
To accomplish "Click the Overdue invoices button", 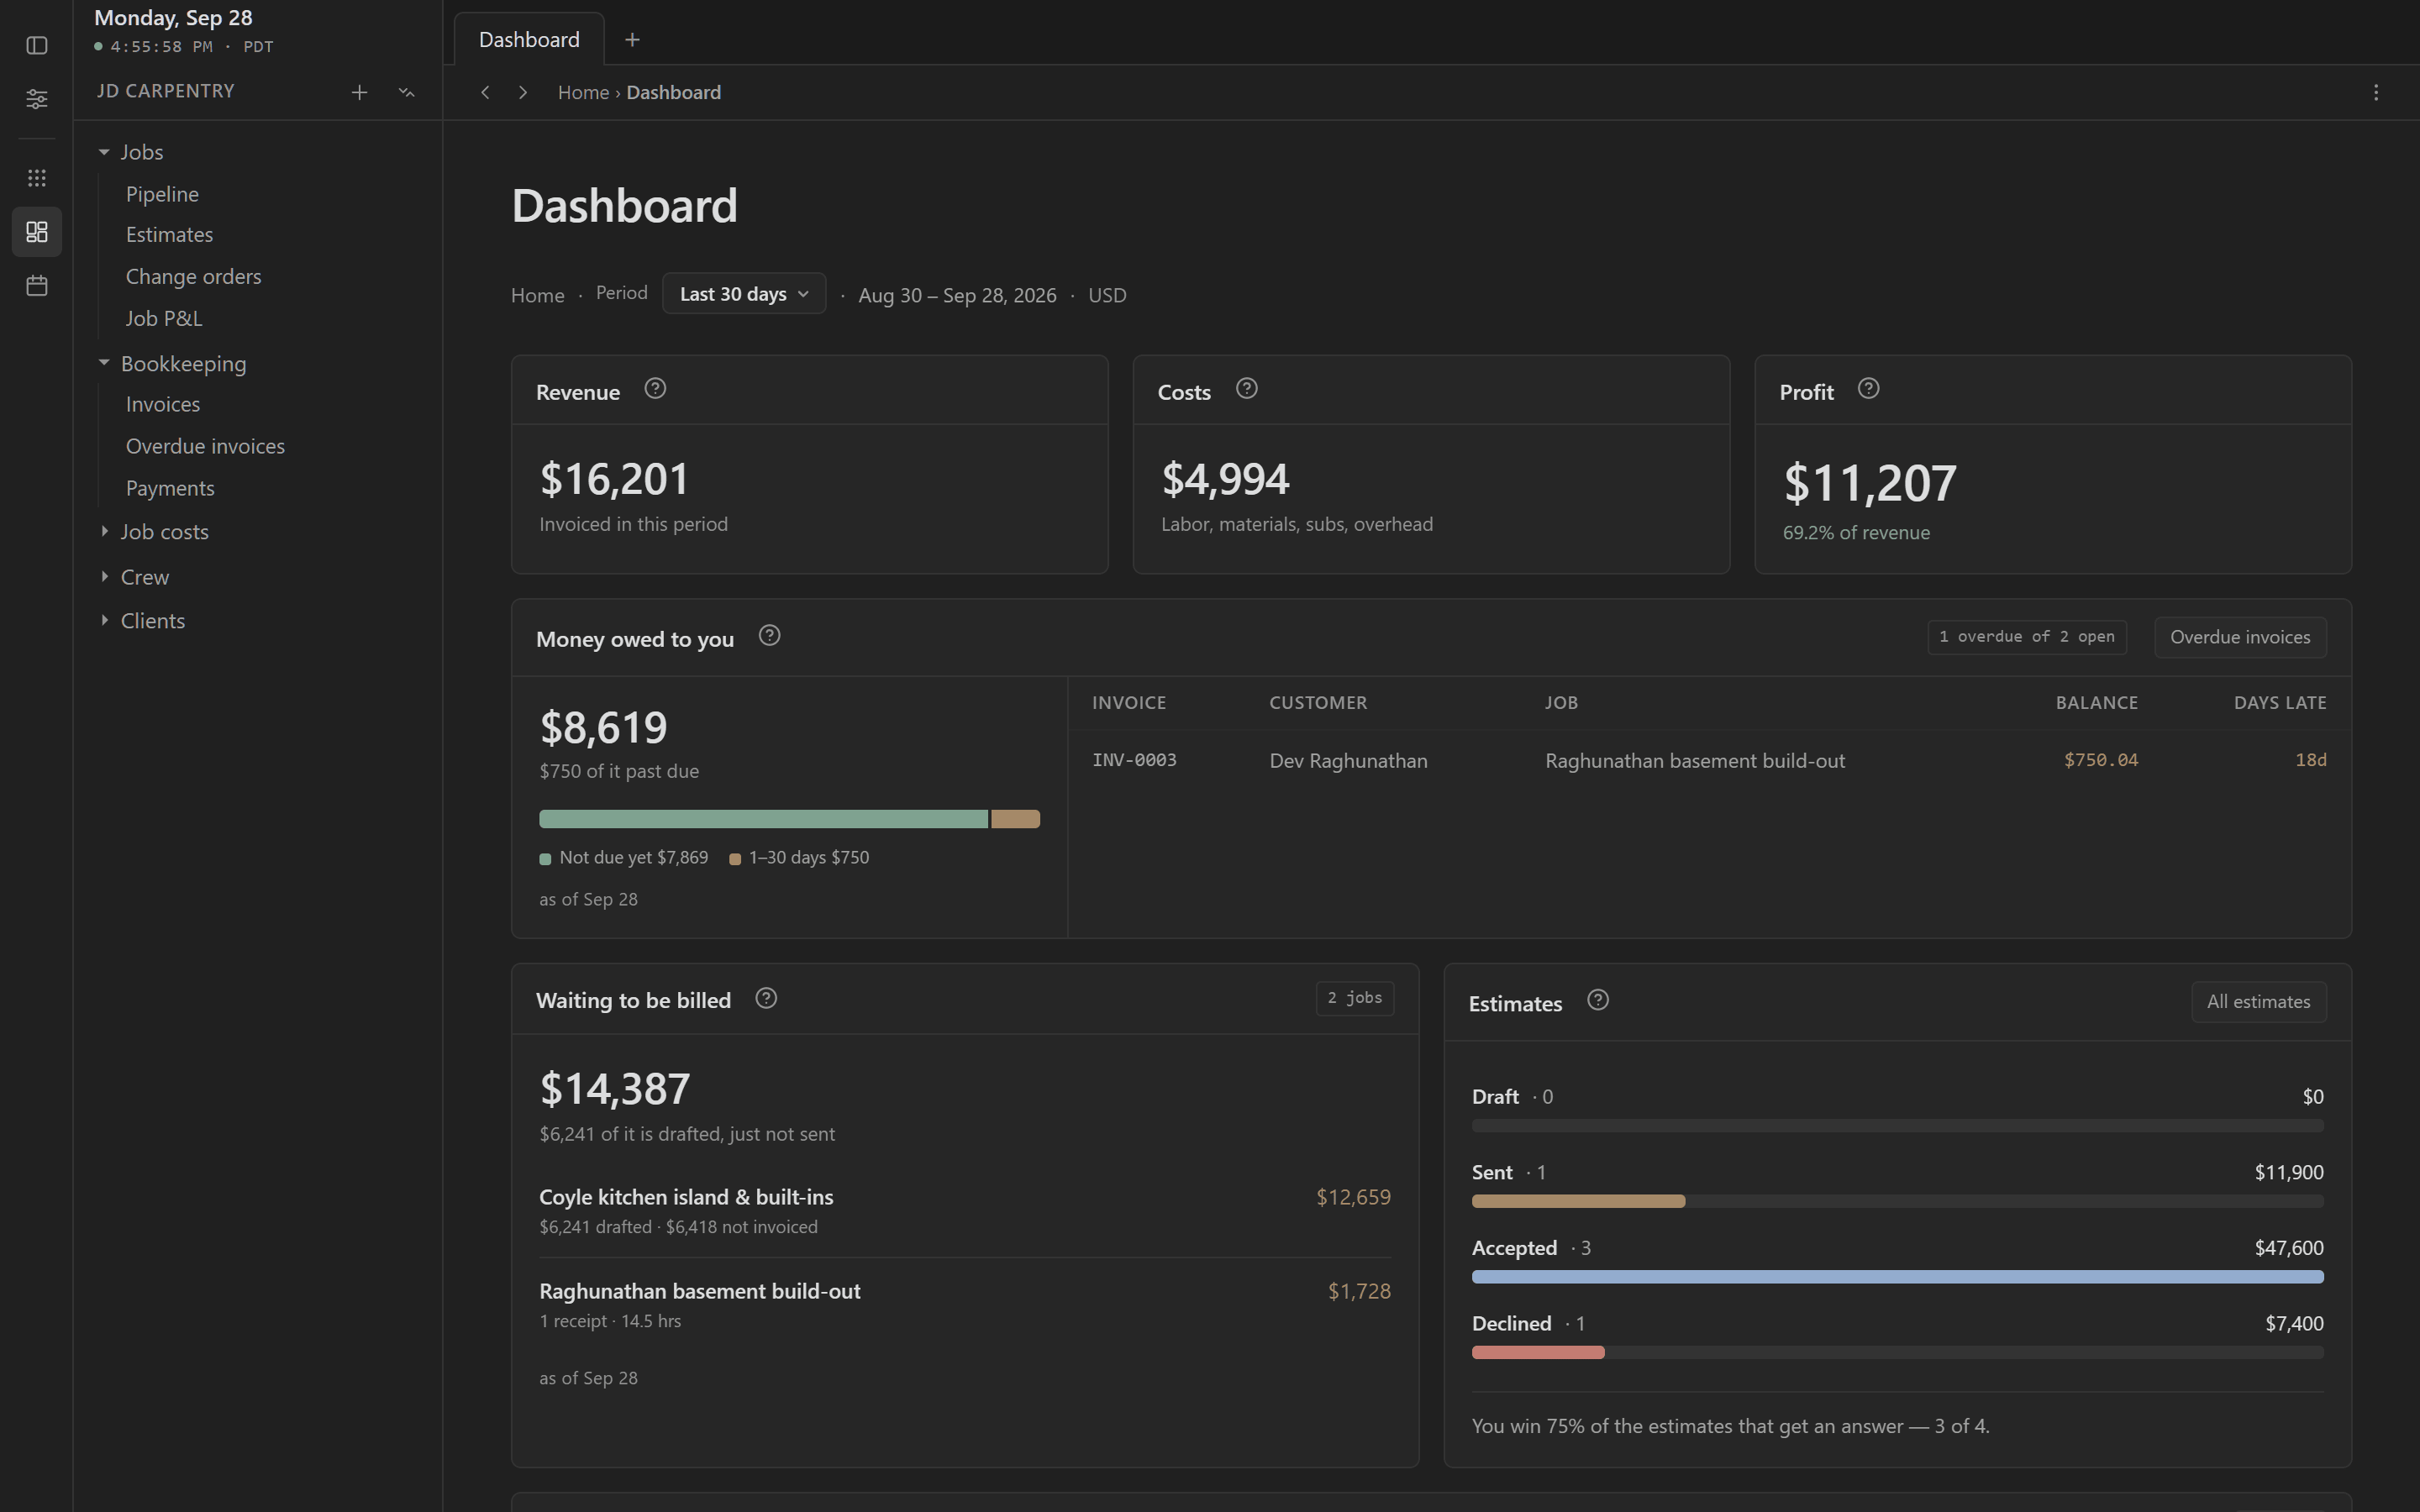I will coord(2240,637).
